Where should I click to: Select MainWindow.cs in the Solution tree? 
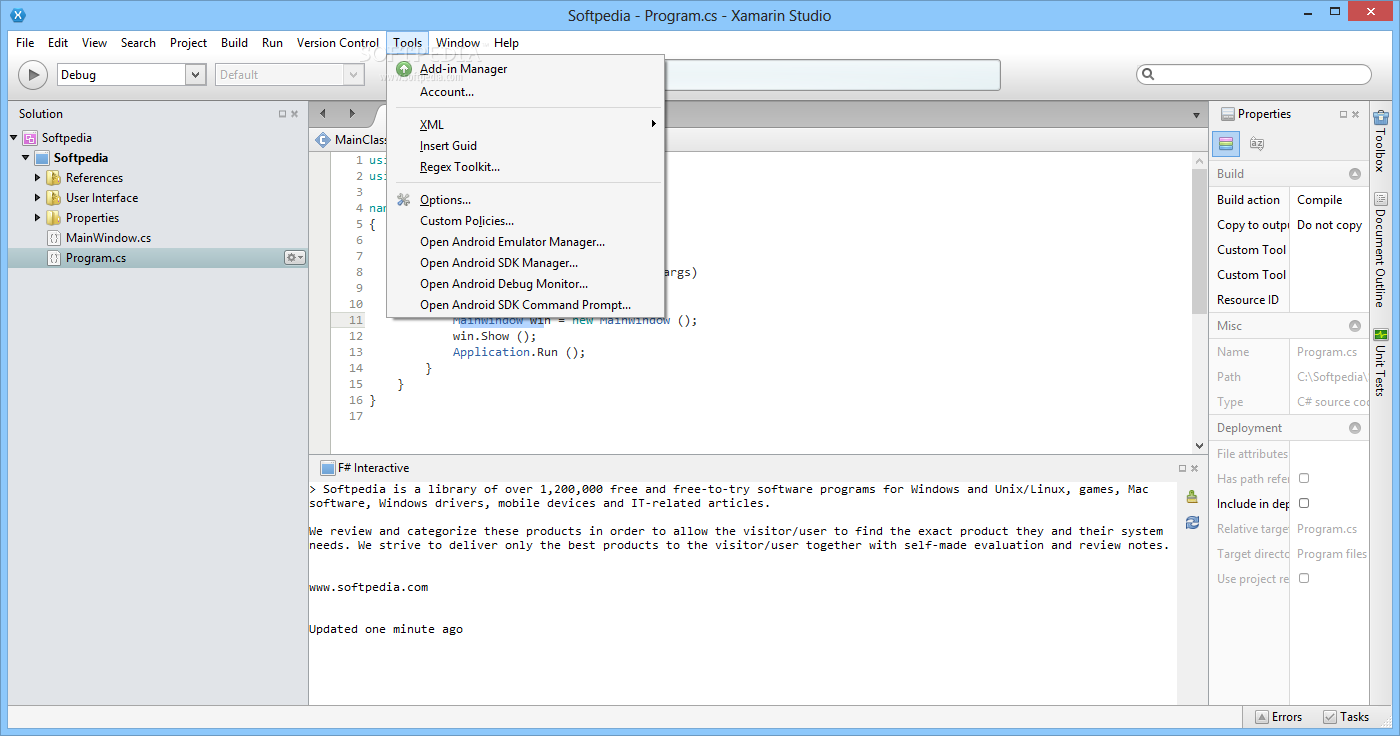[108, 238]
